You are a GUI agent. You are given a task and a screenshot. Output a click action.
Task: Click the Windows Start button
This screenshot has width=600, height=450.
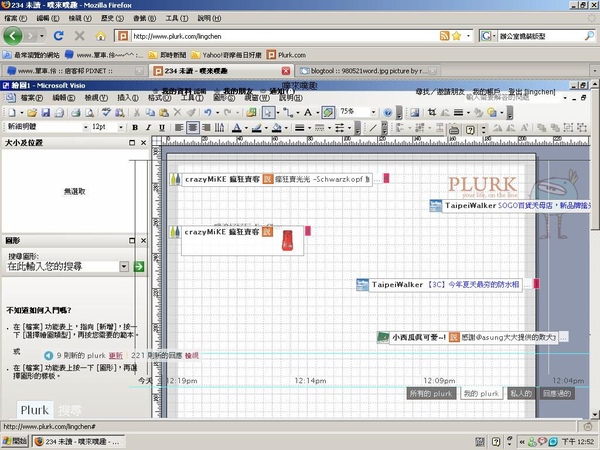coord(15,441)
